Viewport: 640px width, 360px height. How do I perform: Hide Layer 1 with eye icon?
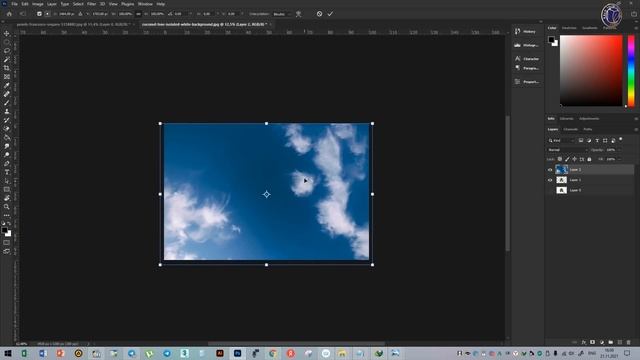coord(550,180)
